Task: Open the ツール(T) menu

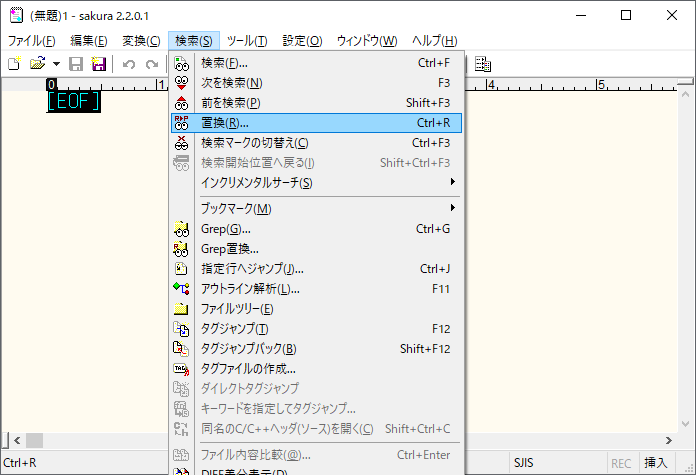Action: [x=247, y=41]
